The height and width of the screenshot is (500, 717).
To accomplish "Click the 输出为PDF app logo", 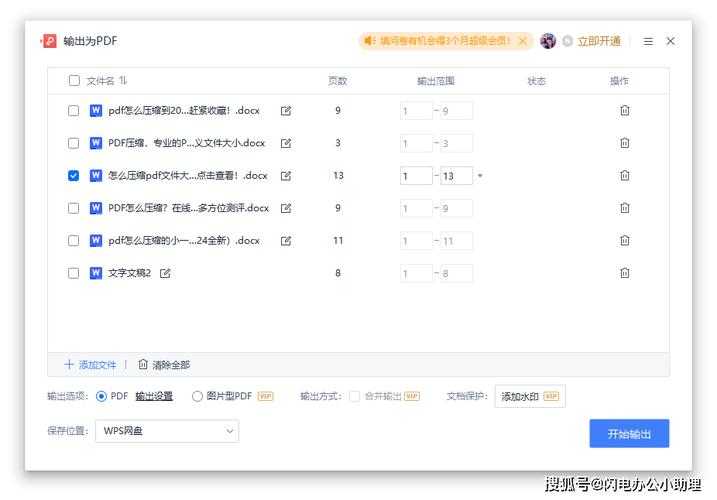I will point(49,41).
